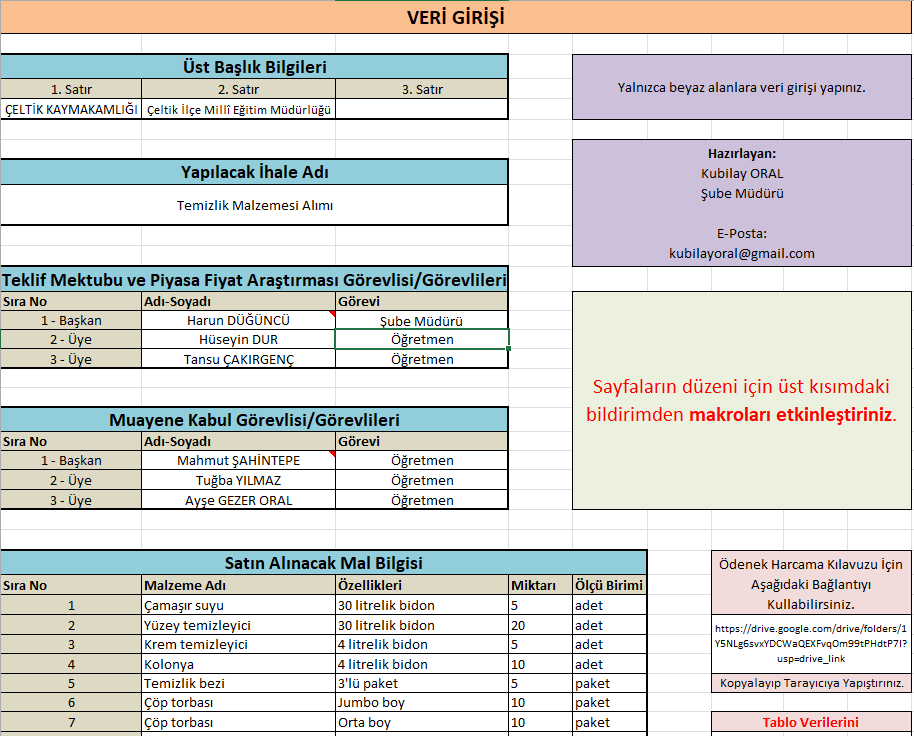Screen dimensions: 914x736
Task: Click the kubilayoral@gmail.com email text
Action: pos(741,253)
